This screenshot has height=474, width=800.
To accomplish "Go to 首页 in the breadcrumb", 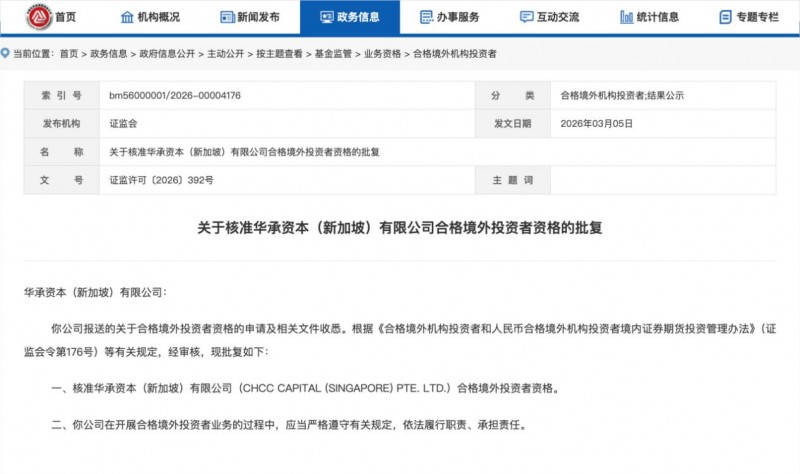I will point(69,54).
